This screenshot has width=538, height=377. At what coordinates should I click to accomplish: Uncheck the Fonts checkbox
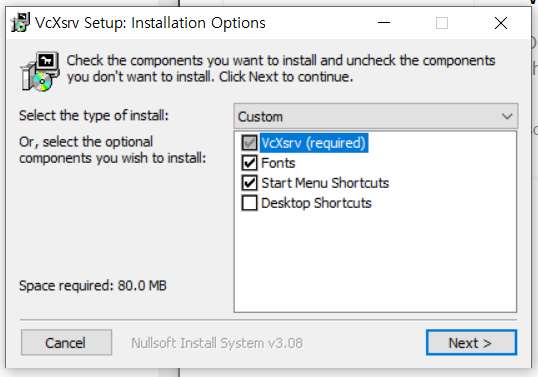click(x=249, y=163)
